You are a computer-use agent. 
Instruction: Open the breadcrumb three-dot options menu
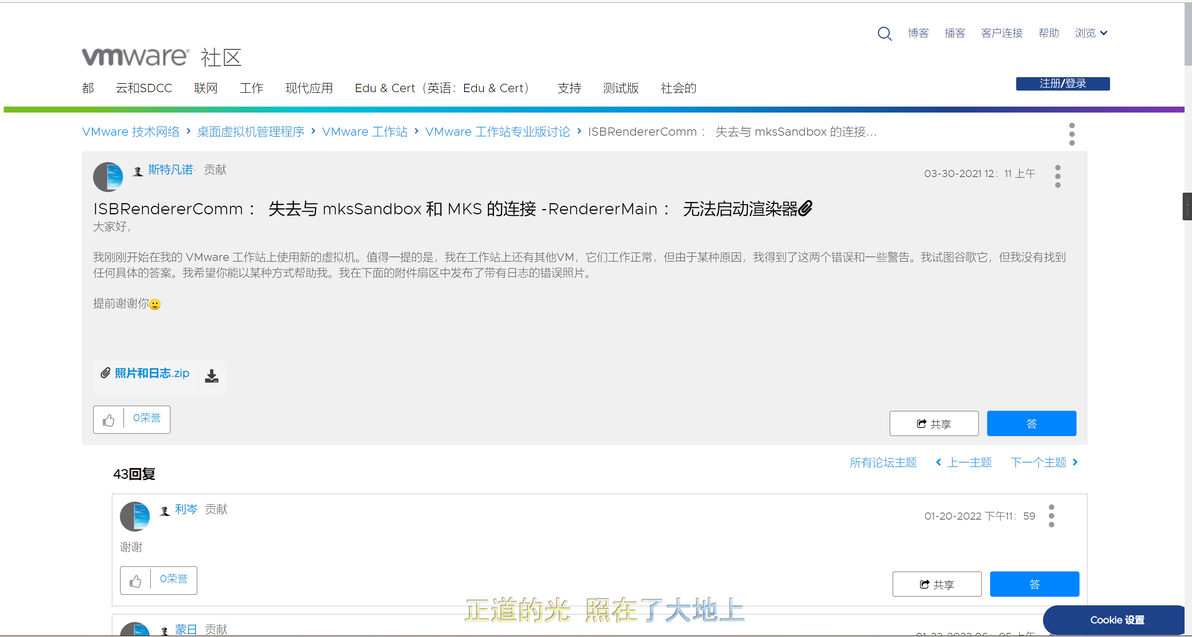[x=1072, y=134]
